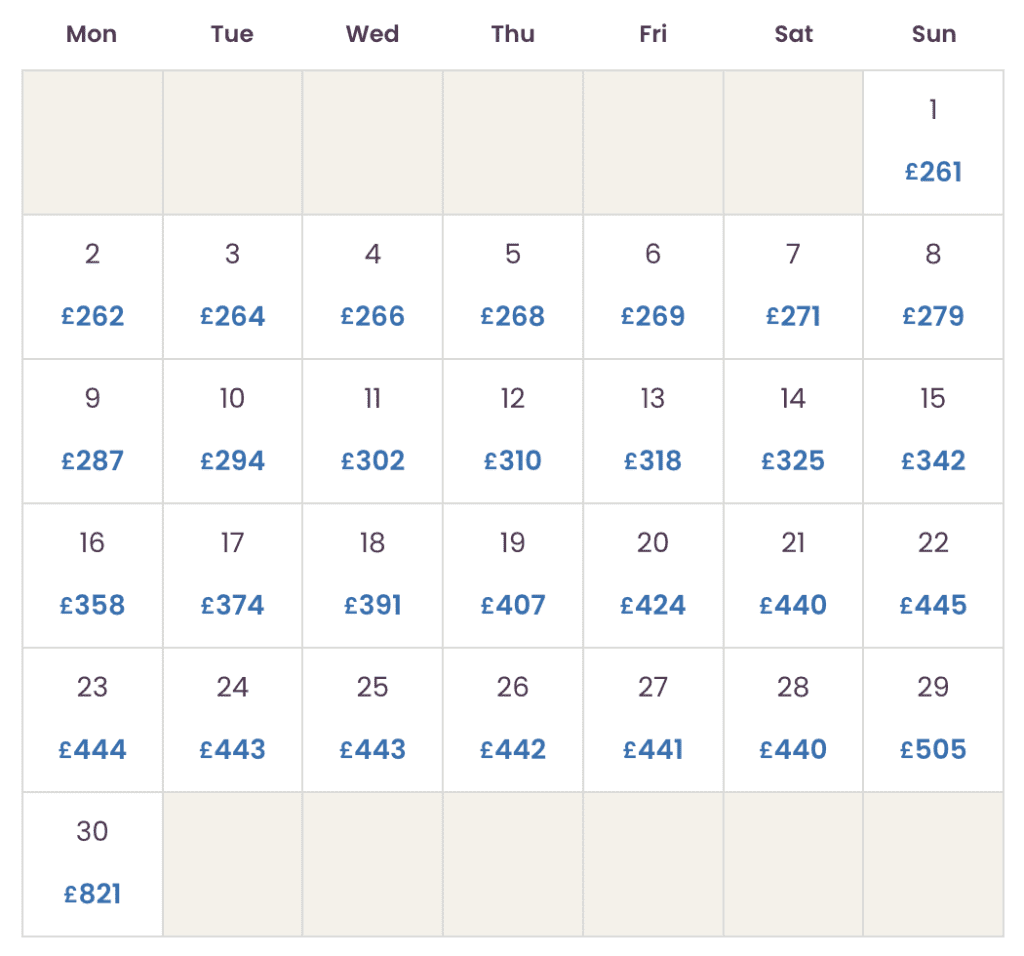
Task: Pick the £445 fare on Sunday the 22nd
Action: [x=932, y=604]
